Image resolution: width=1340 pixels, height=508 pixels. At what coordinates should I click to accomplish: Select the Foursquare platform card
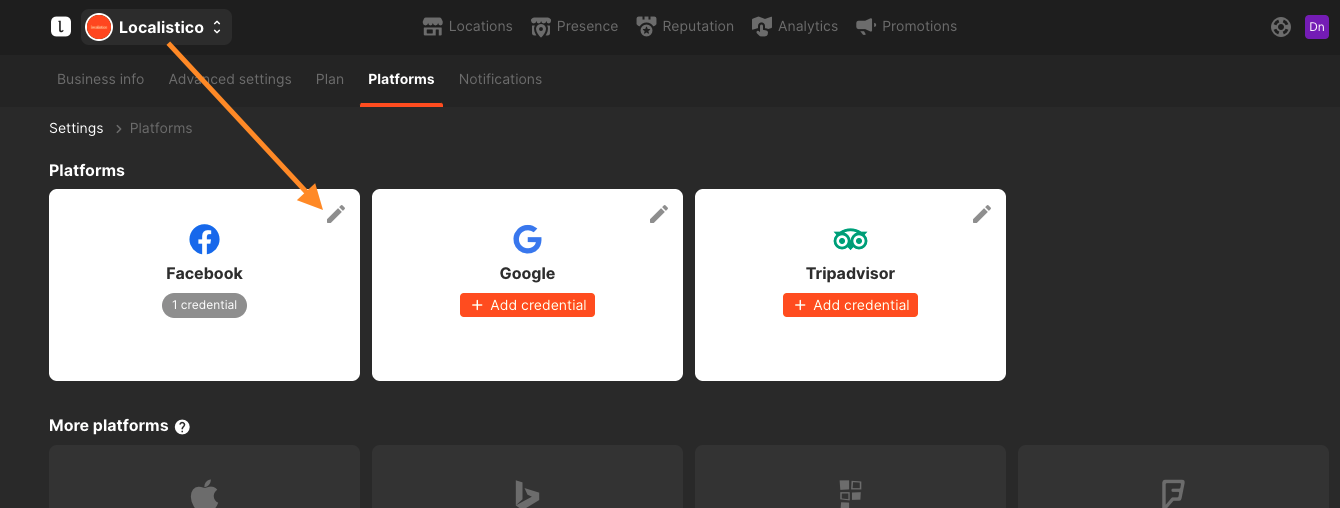click(x=1173, y=477)
